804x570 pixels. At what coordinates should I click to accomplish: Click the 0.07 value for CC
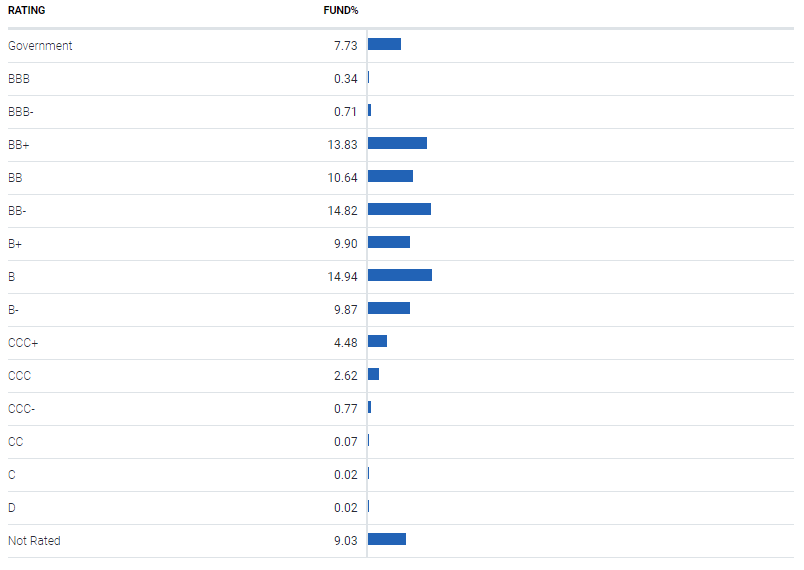346,442
